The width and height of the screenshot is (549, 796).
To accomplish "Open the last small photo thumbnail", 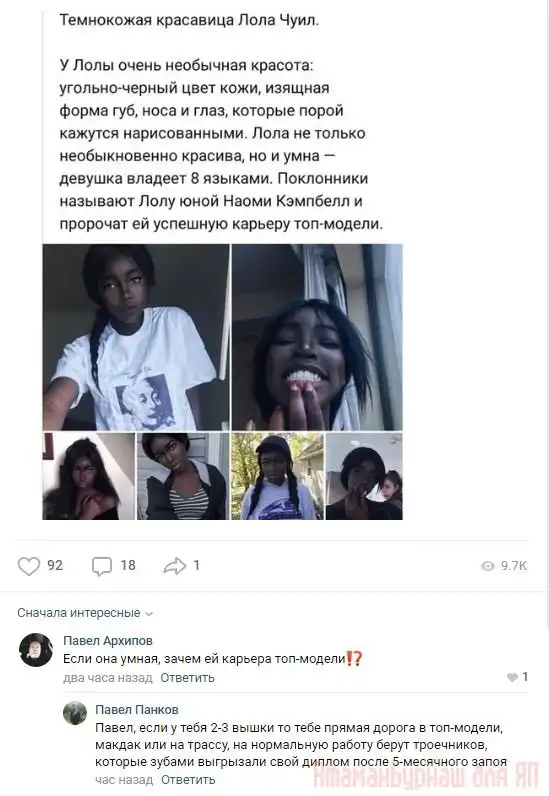I will (364, 476).
